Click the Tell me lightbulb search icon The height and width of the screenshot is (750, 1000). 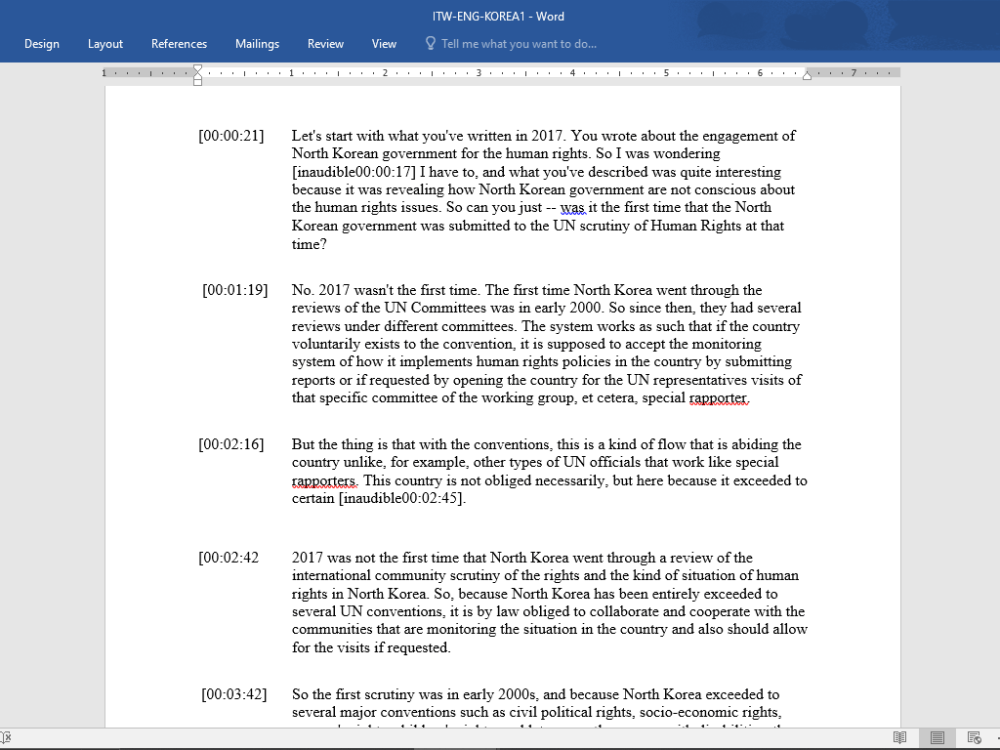430,43
